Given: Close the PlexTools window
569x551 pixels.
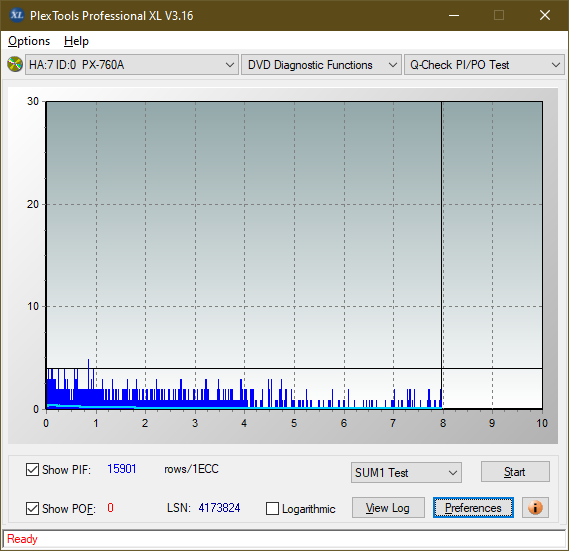Looking at the screenshot, I should point(545,15).
